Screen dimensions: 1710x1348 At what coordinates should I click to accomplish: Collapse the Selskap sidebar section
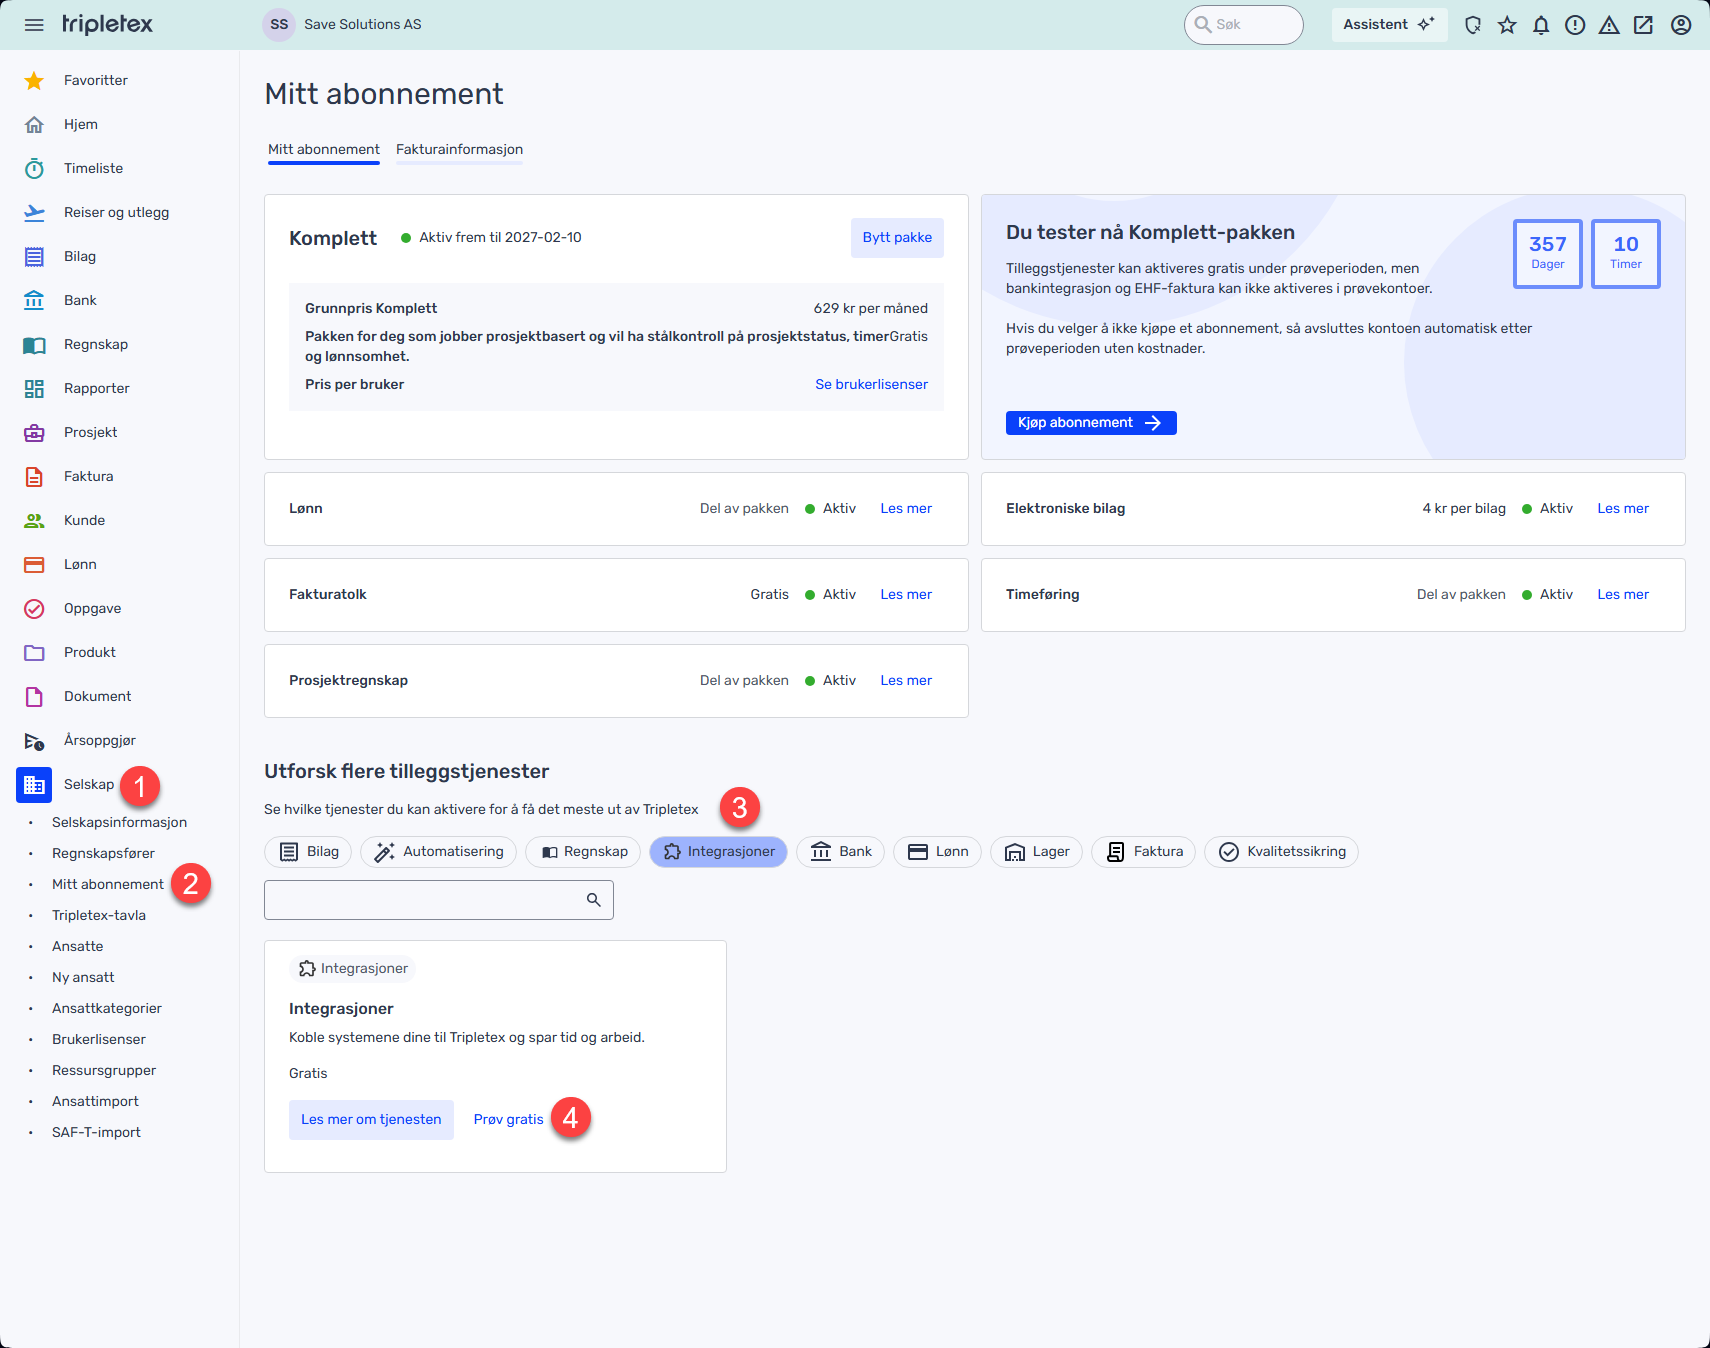click(x=88, y=784)
